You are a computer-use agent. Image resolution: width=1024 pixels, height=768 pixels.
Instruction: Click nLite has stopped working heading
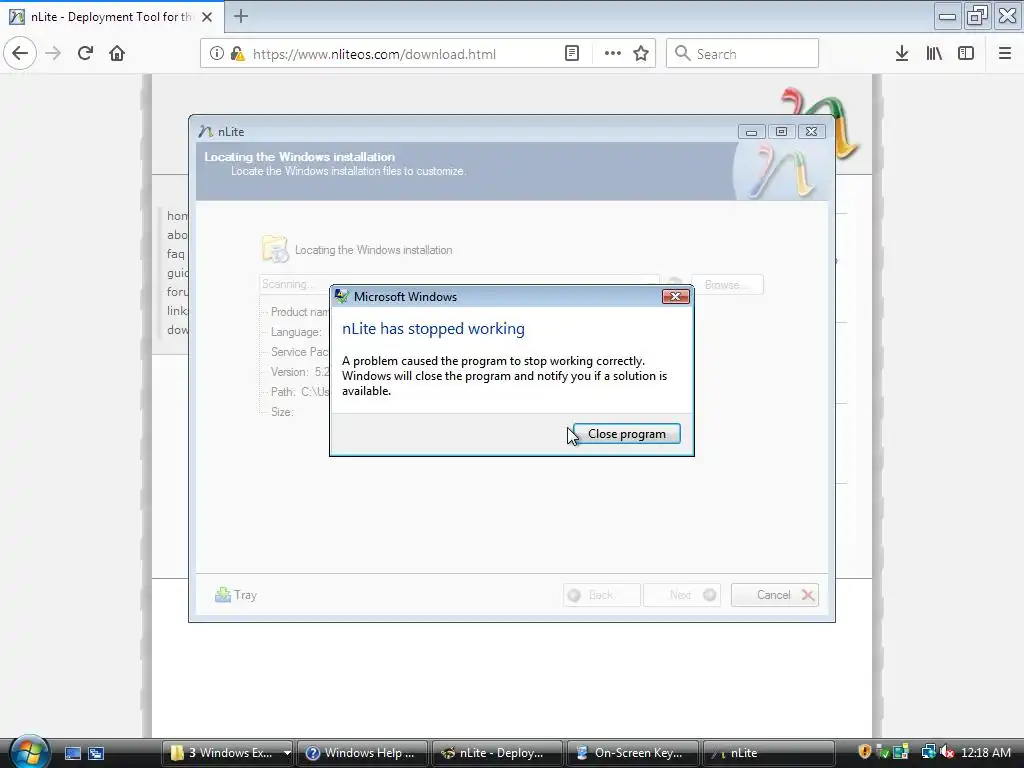point(433,328)
